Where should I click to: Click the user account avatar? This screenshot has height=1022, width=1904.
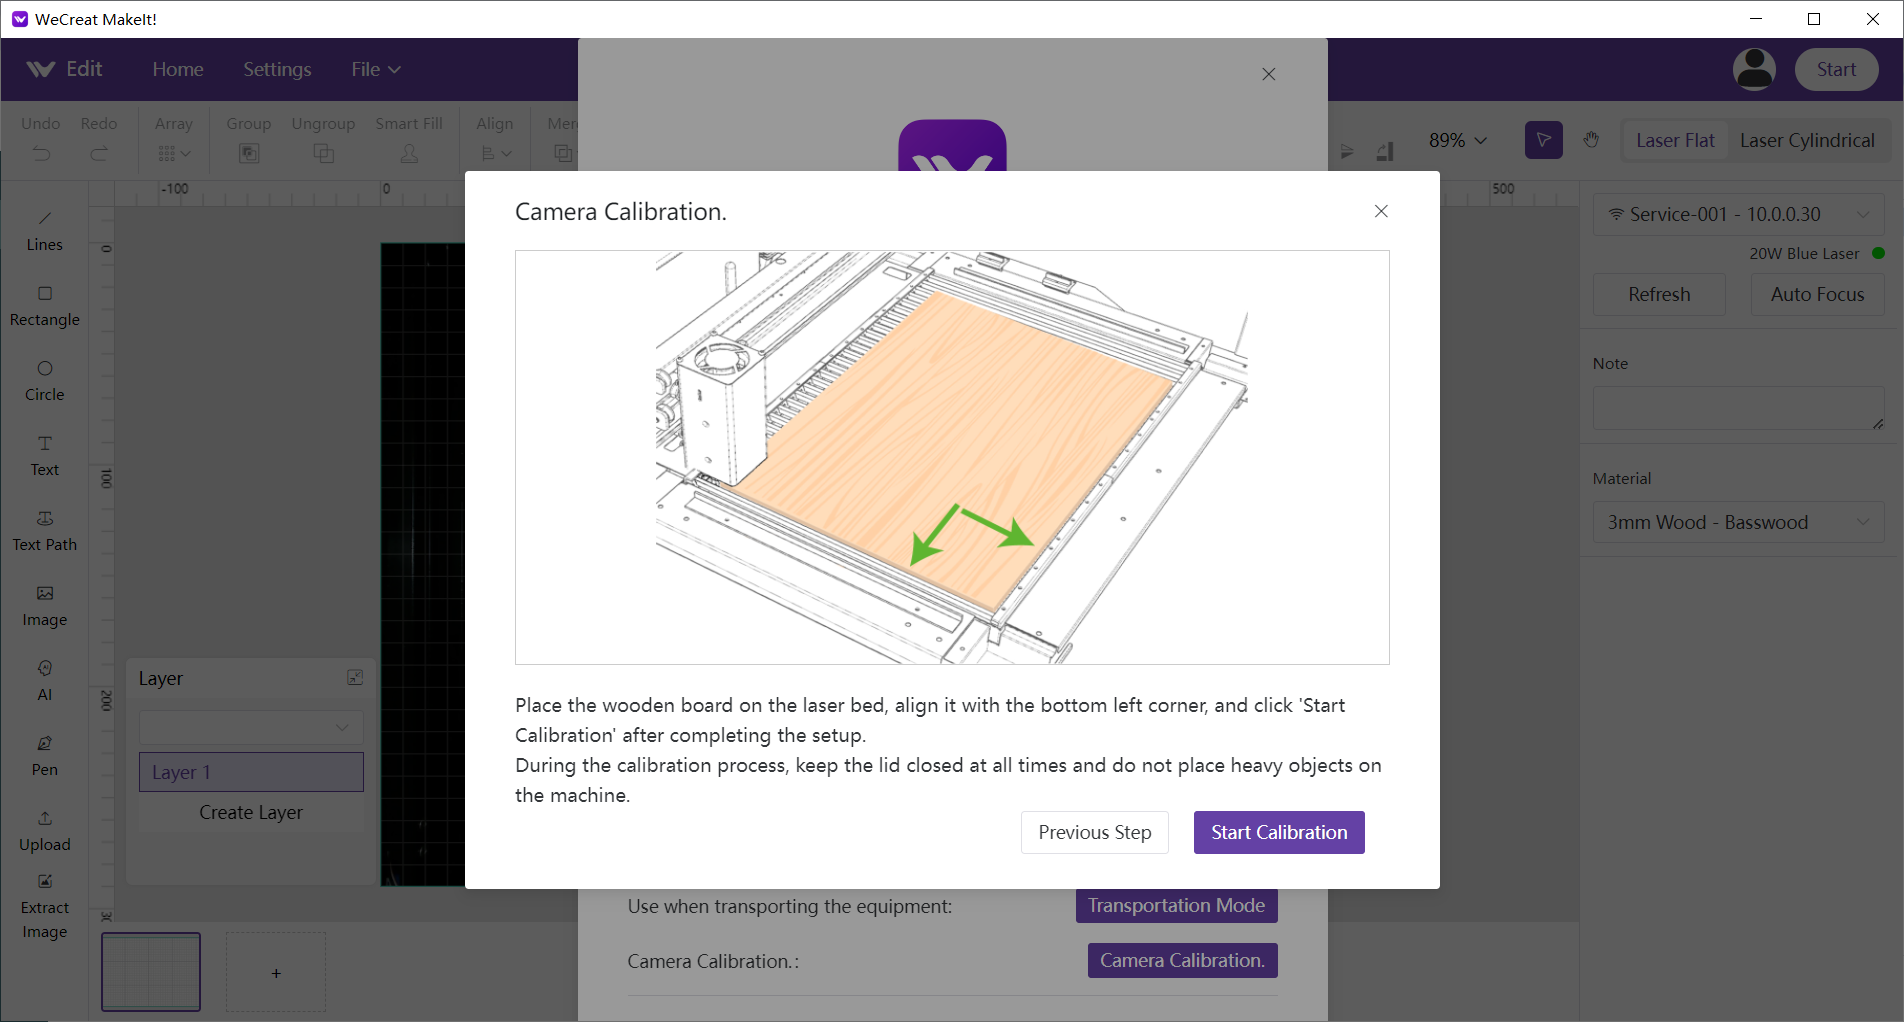click(1754, 69)
